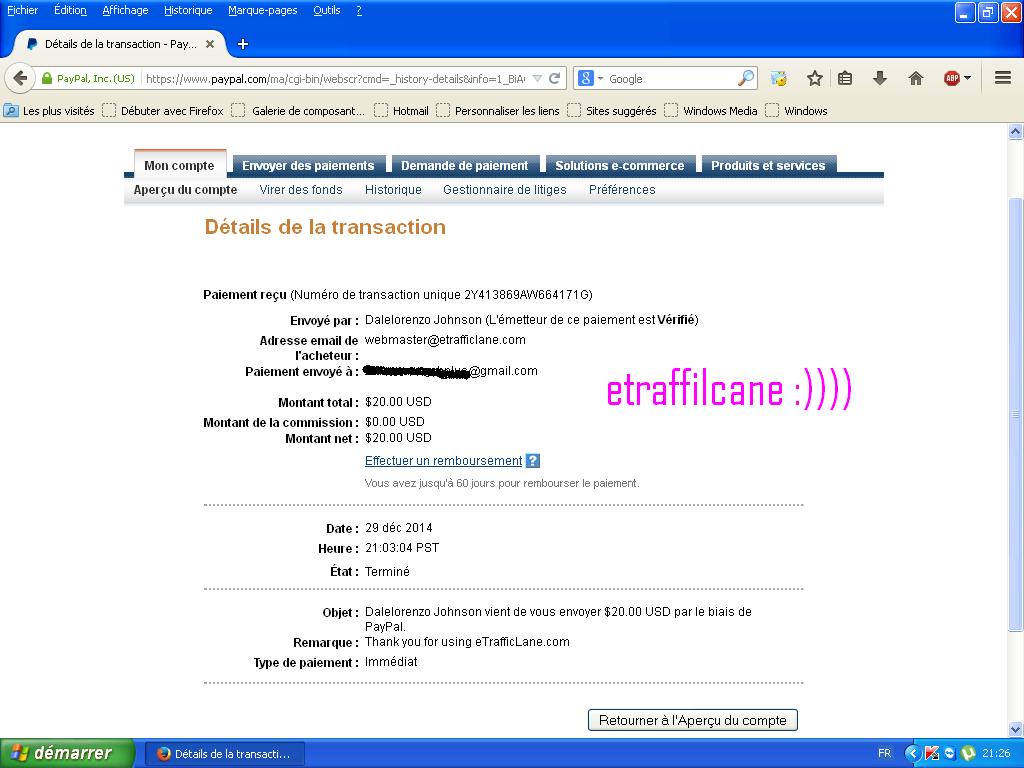Click the Windows démarrer button
This screenshot has width=1024, height=768.
point(67,753)
